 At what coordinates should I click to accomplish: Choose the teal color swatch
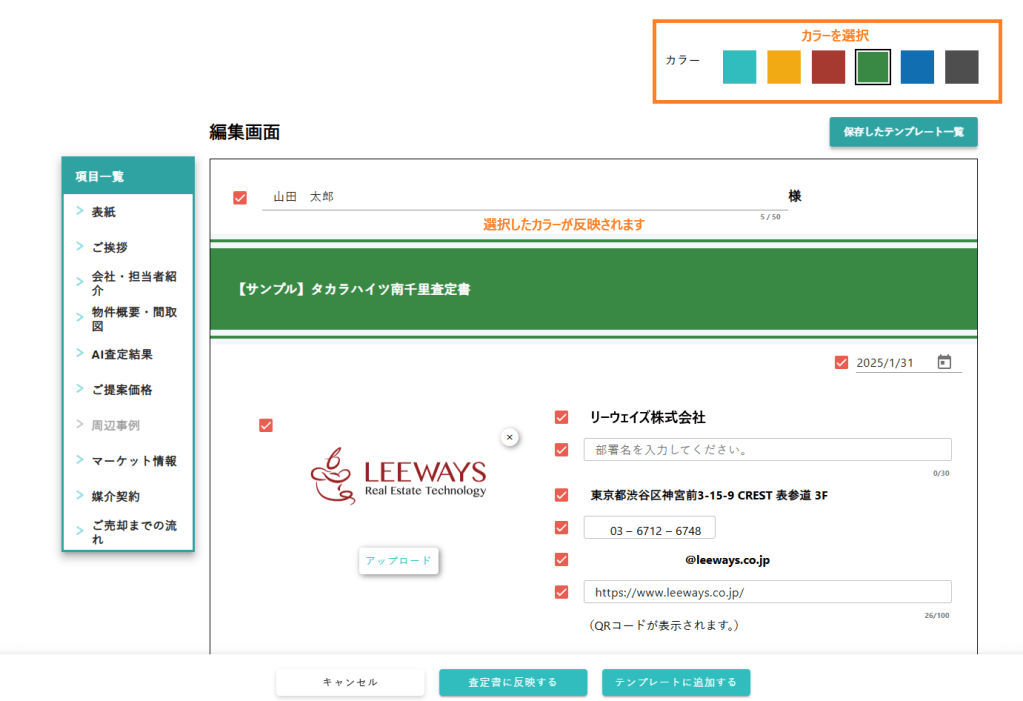click(x=739, y=67)
